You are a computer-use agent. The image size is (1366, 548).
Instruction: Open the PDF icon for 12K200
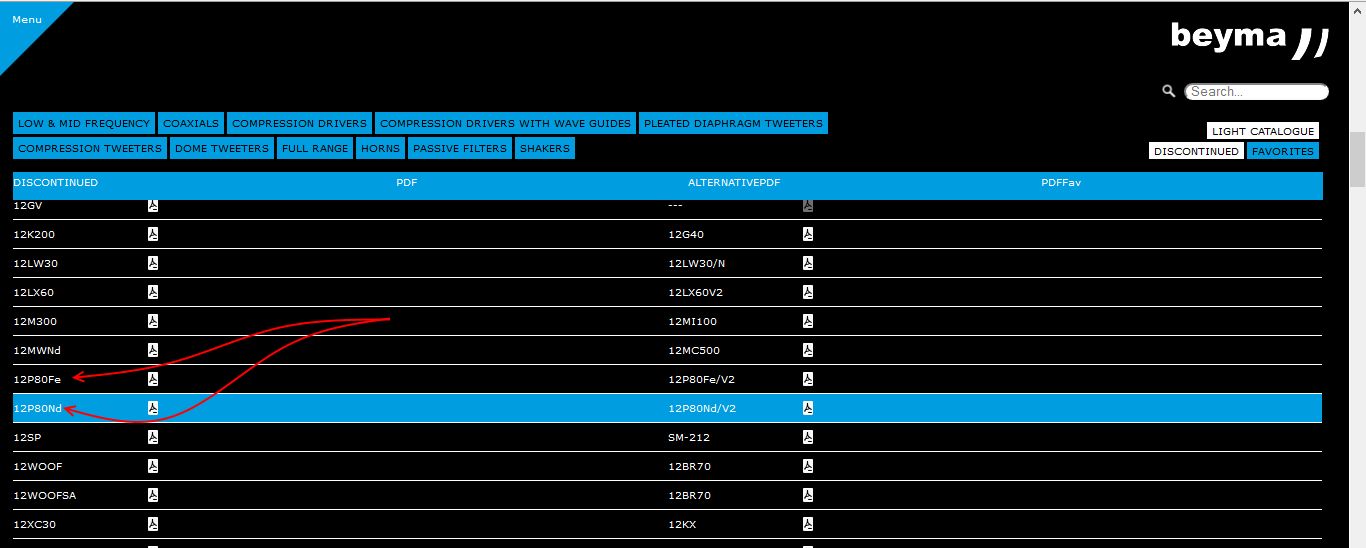(x=153, y=234)
